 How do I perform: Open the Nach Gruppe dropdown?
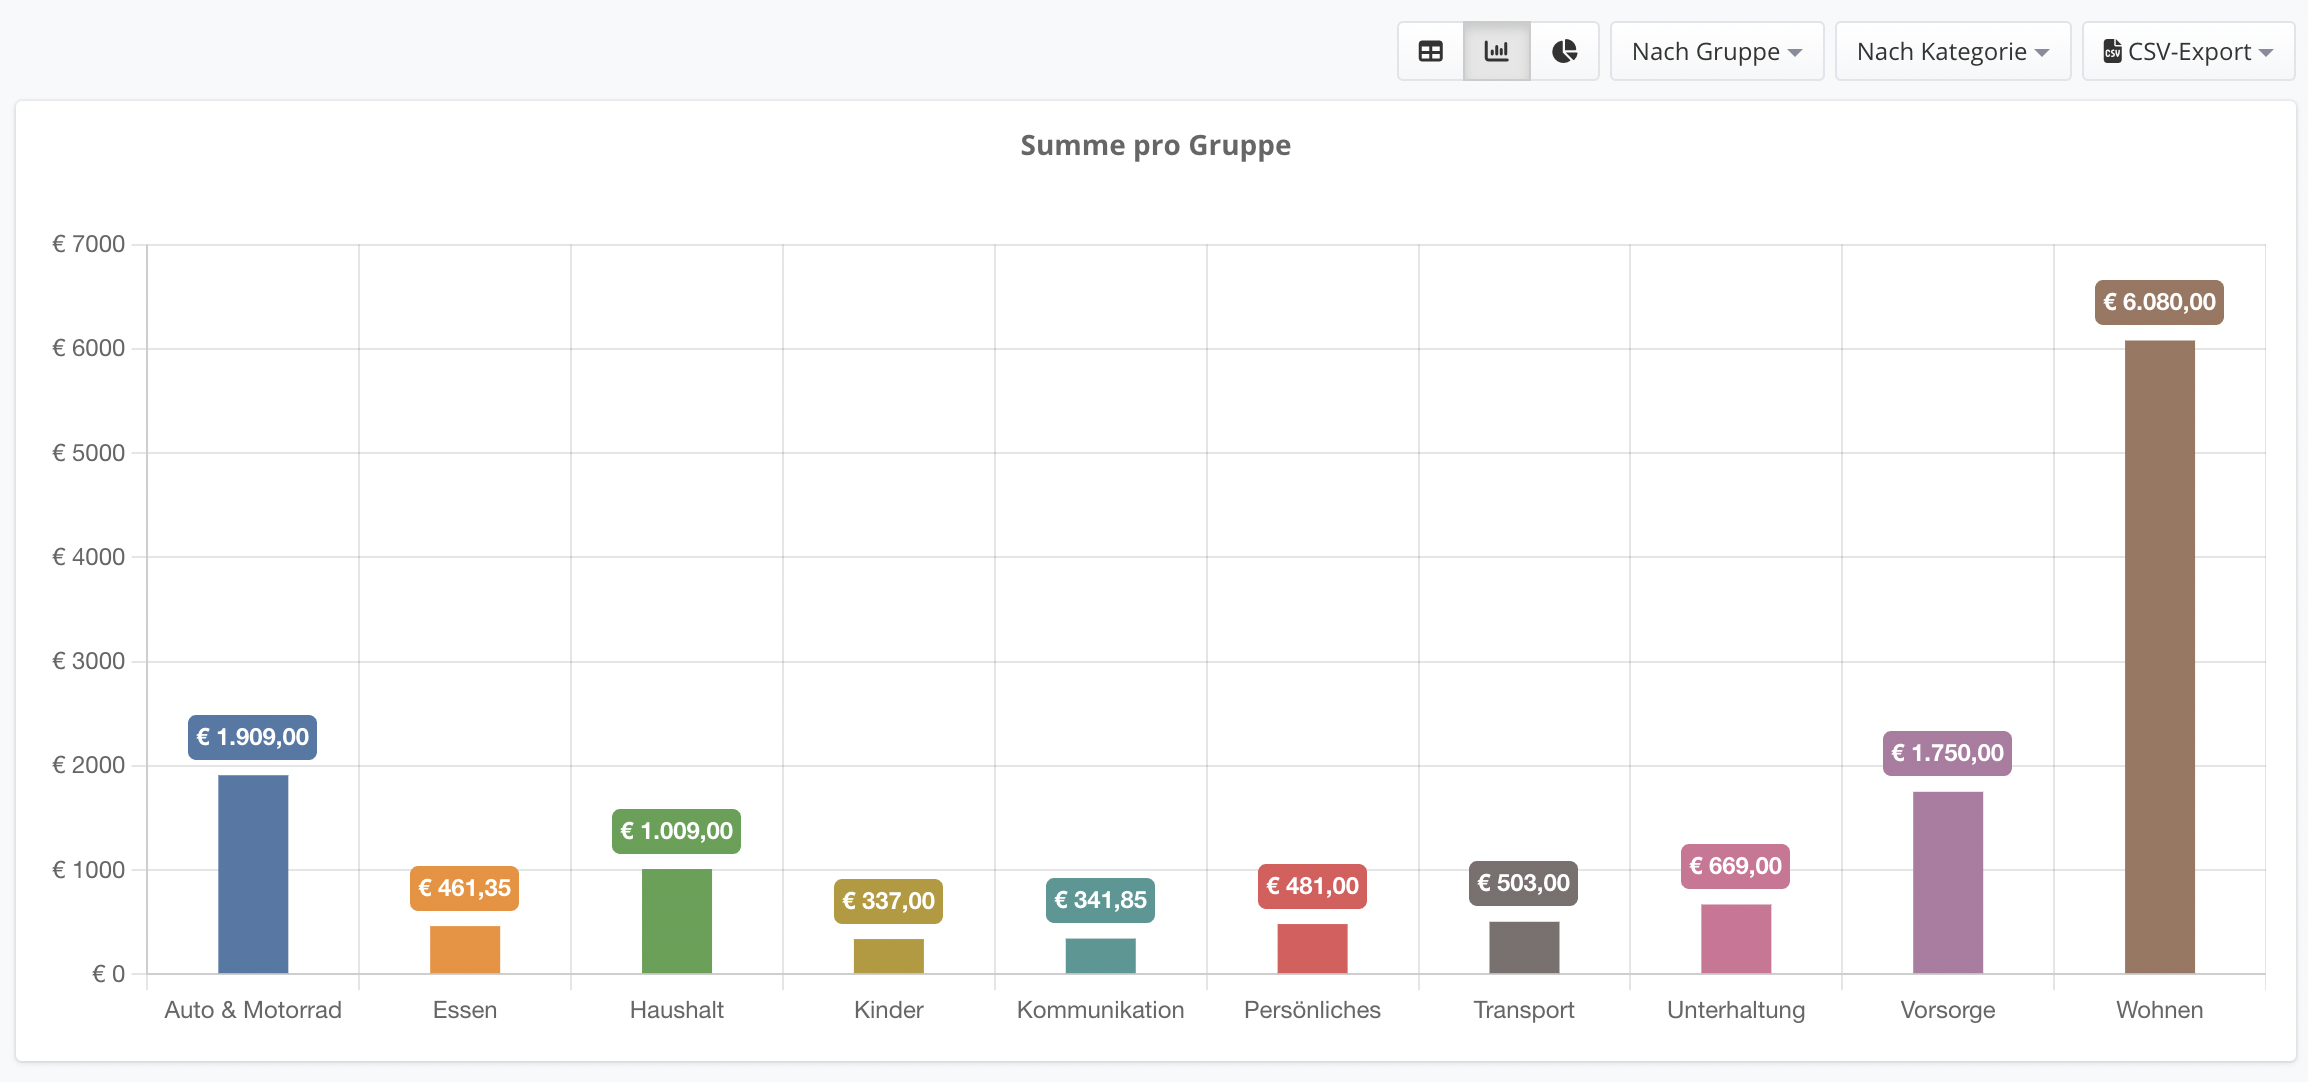[1717, 51]
